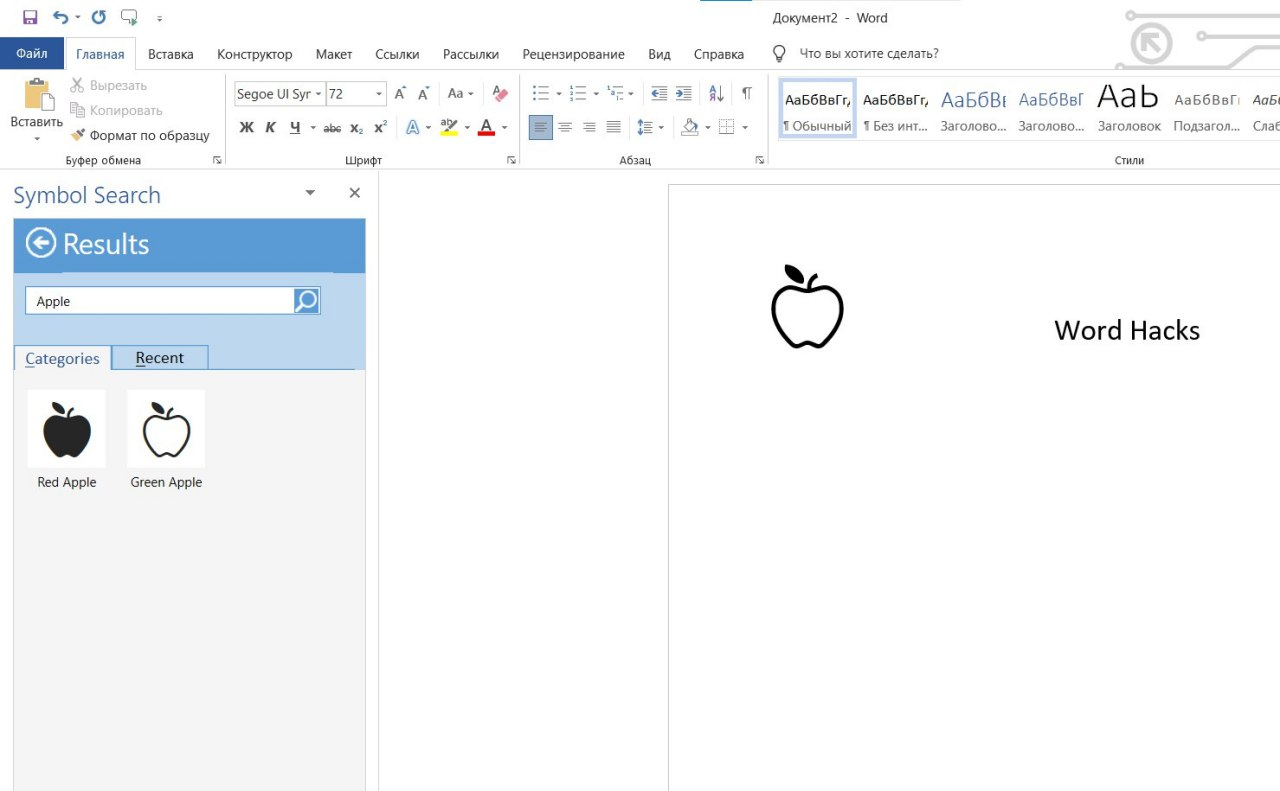The width and height of the screenshot is (1280, 791).
Task: Open the font size 72 dropdown
Action: tap(379, 94)
